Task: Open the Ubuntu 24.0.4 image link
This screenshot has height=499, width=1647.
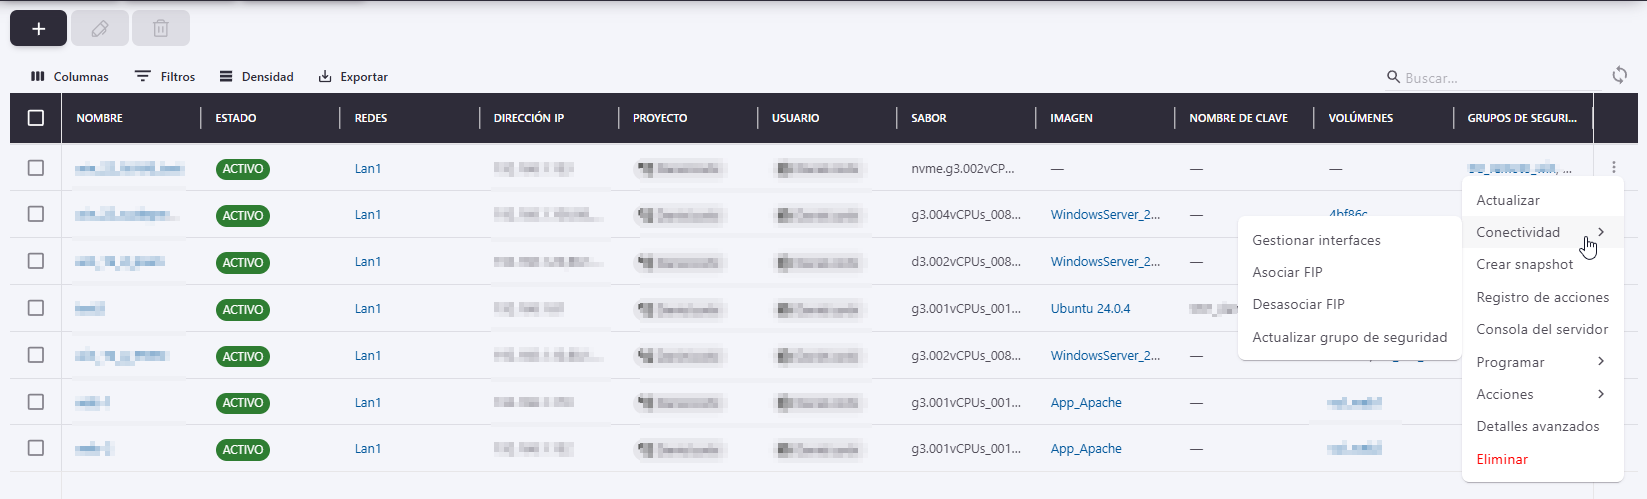Action: [1090, 308]
